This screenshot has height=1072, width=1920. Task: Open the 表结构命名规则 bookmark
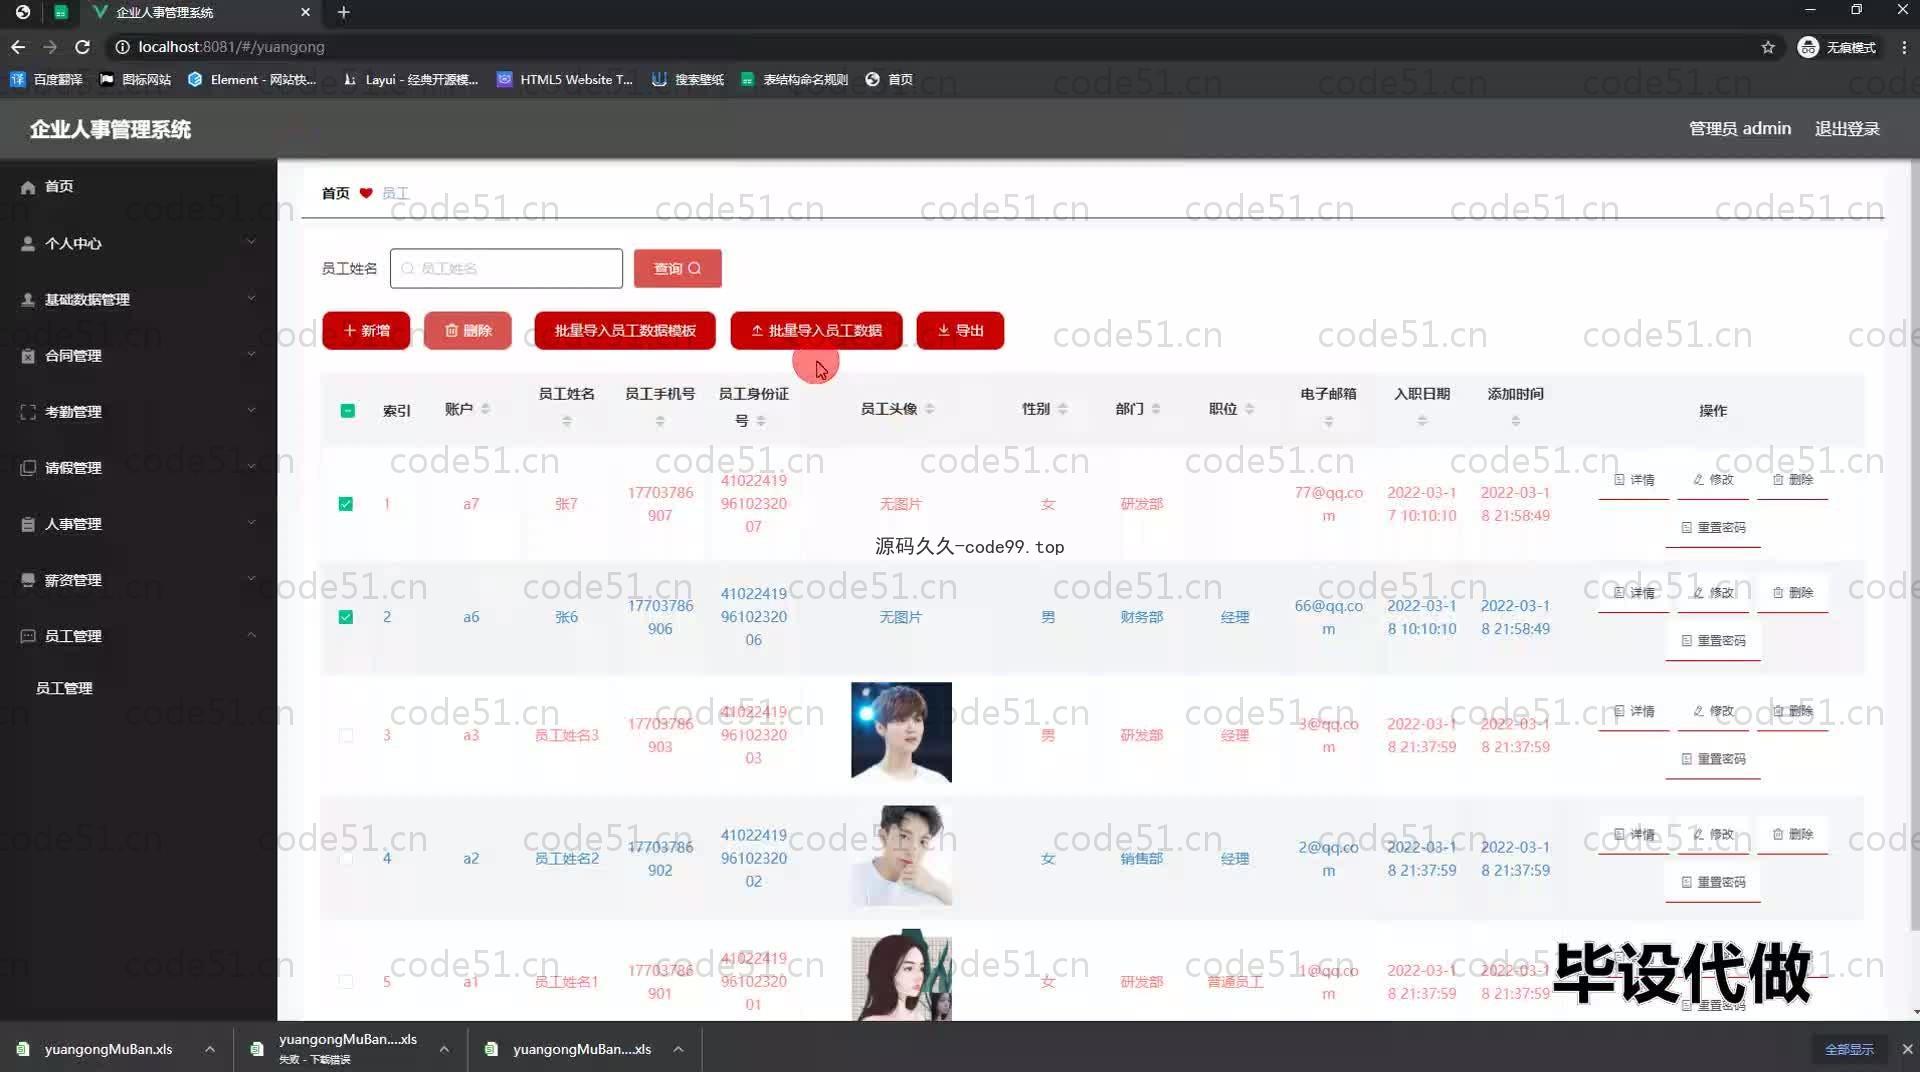(x=794, y=79)
